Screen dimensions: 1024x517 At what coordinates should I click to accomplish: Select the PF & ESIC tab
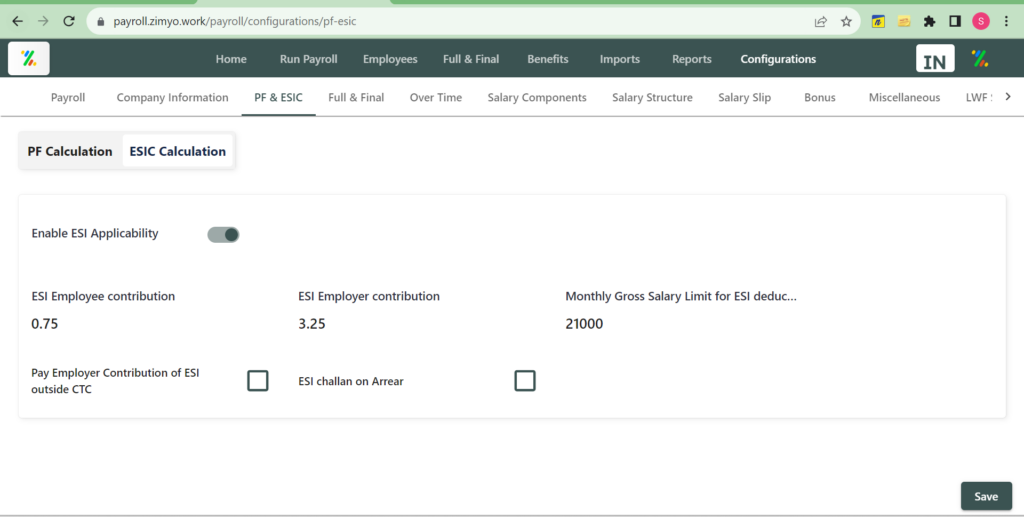[278, 97]
